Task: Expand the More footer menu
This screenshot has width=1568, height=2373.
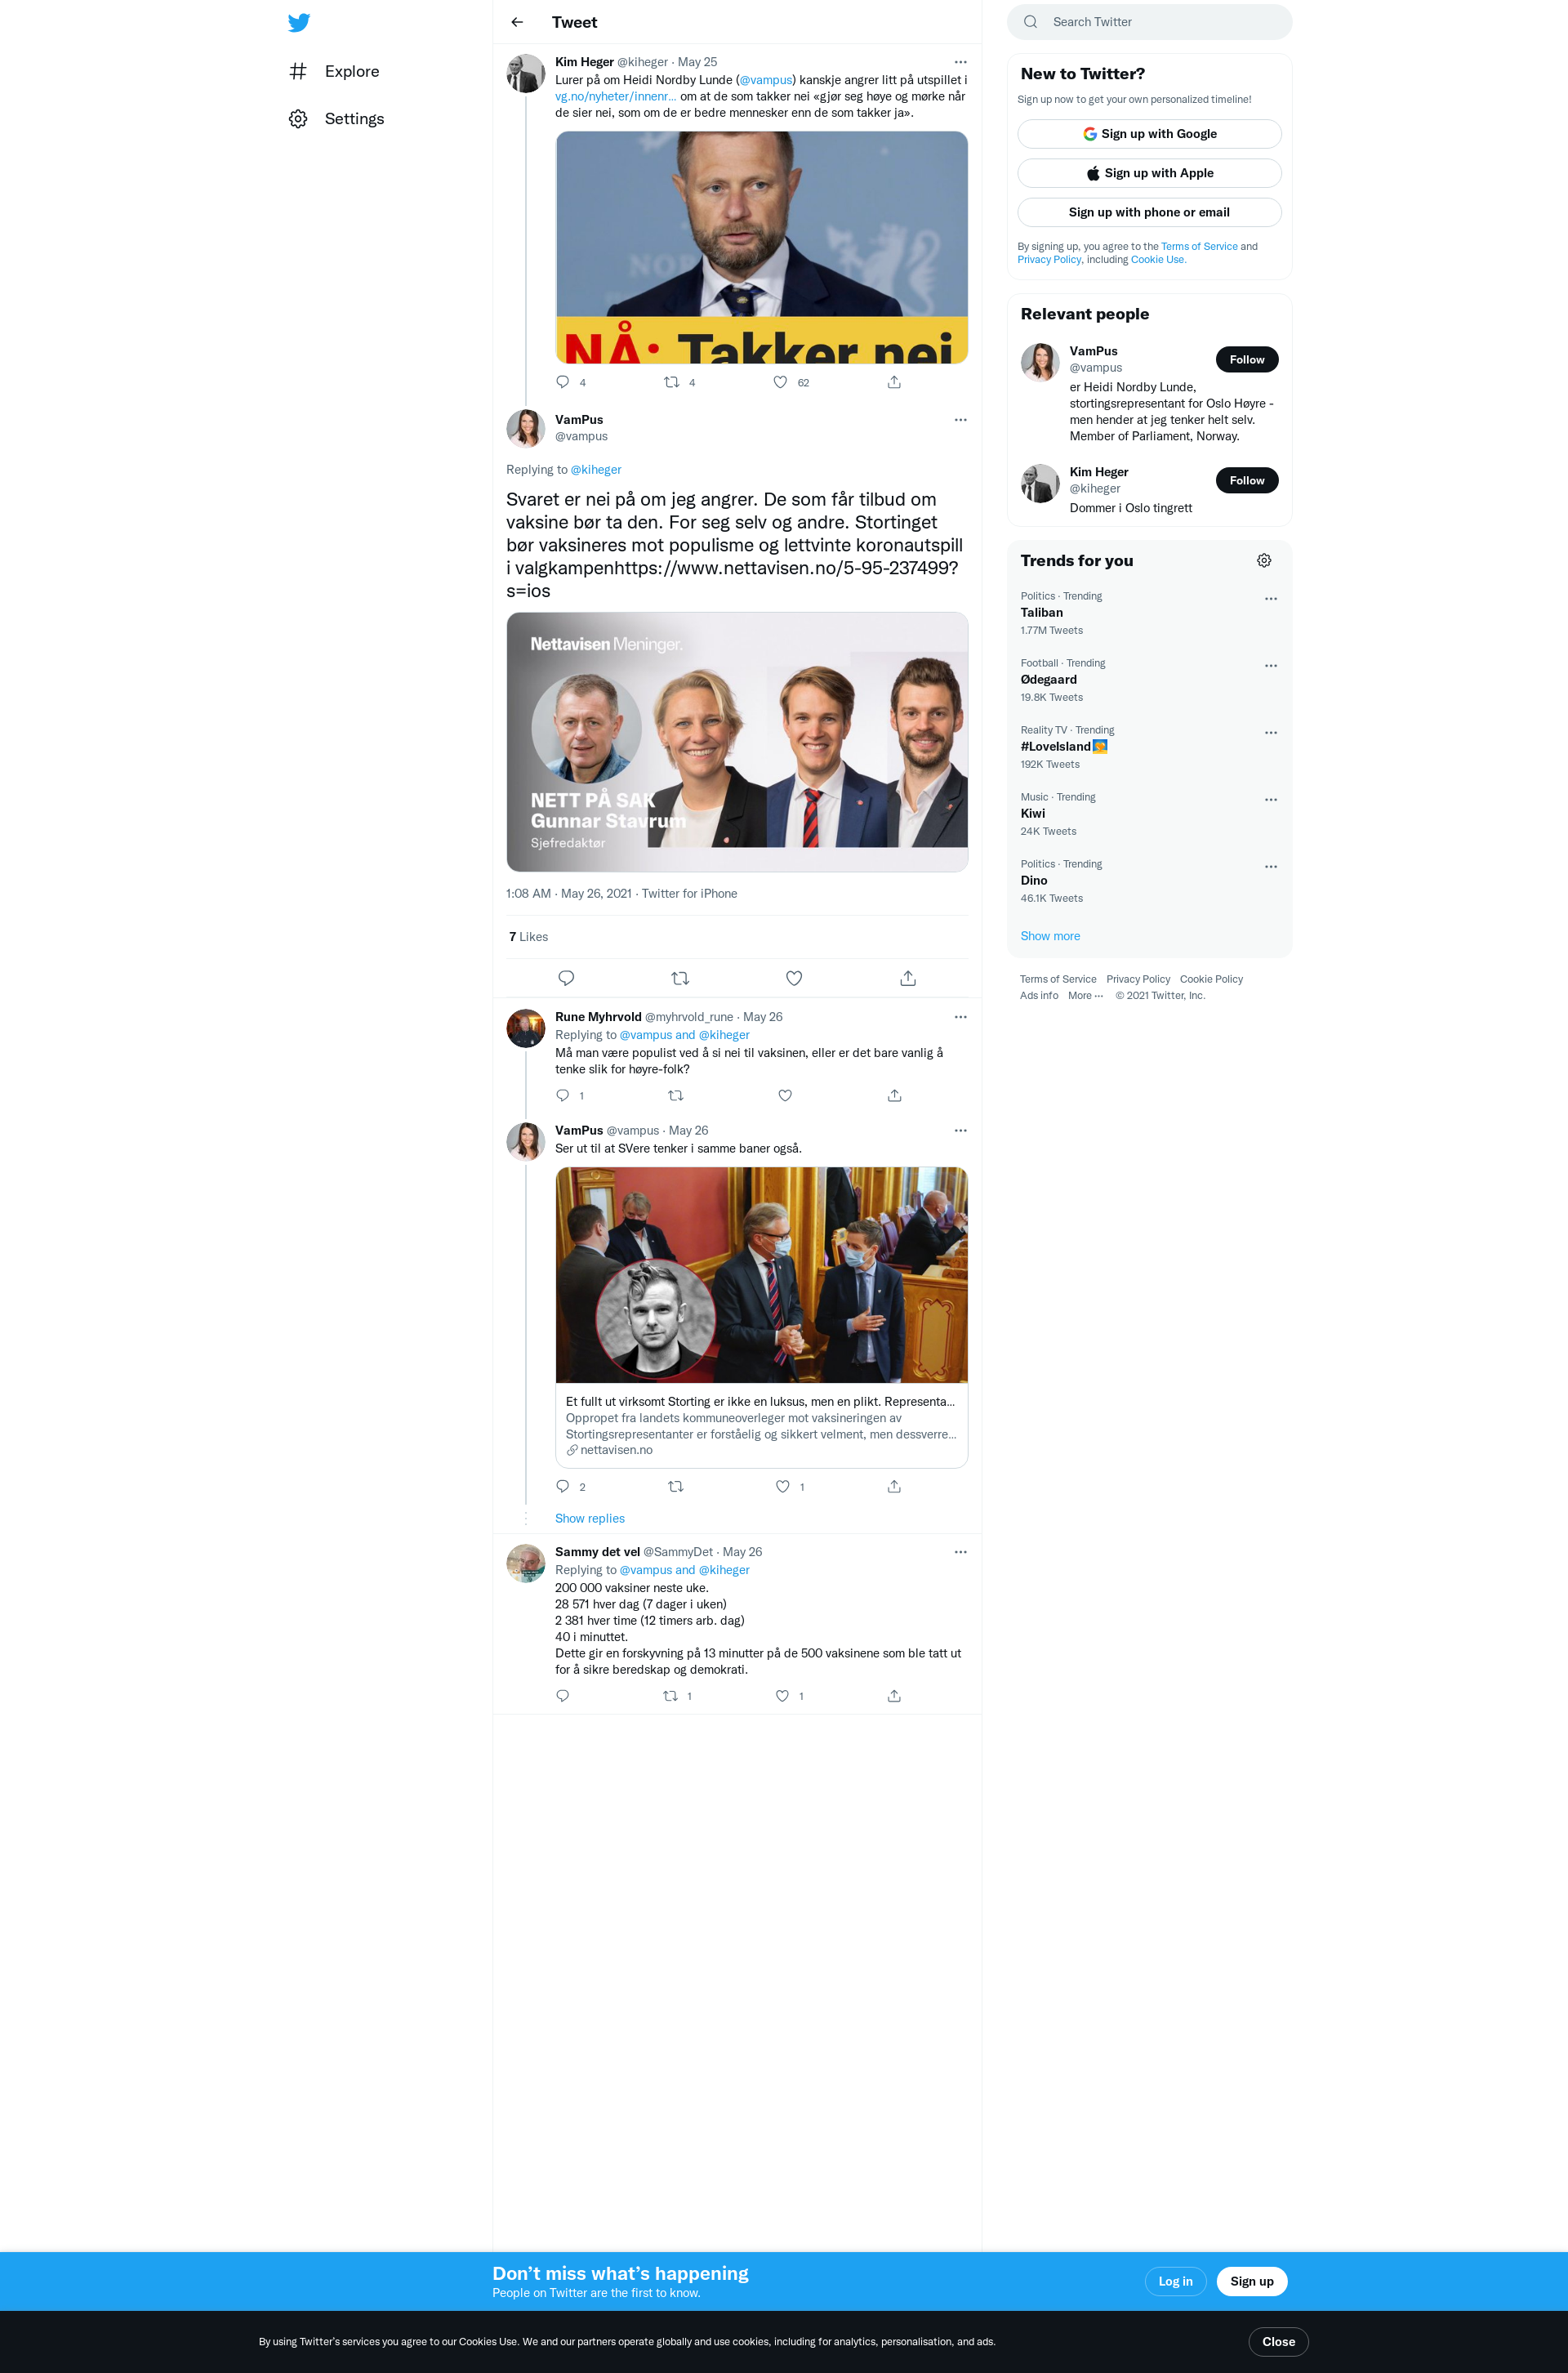Action: 1085,996
